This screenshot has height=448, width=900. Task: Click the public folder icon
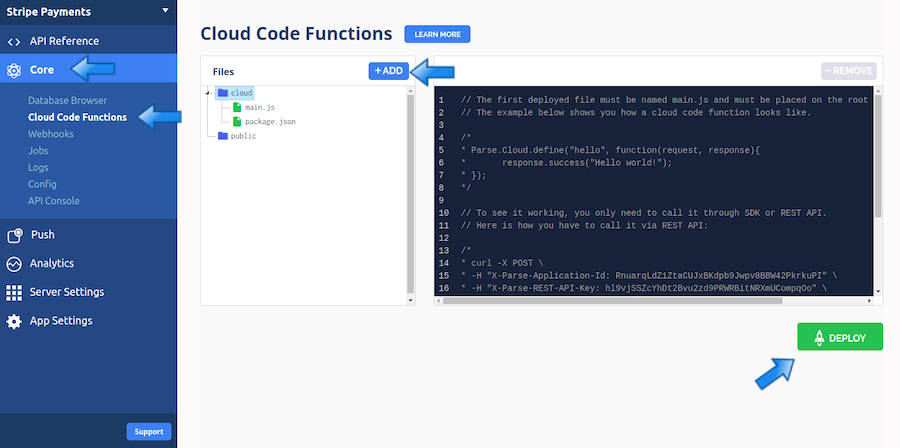pos(223,136)
